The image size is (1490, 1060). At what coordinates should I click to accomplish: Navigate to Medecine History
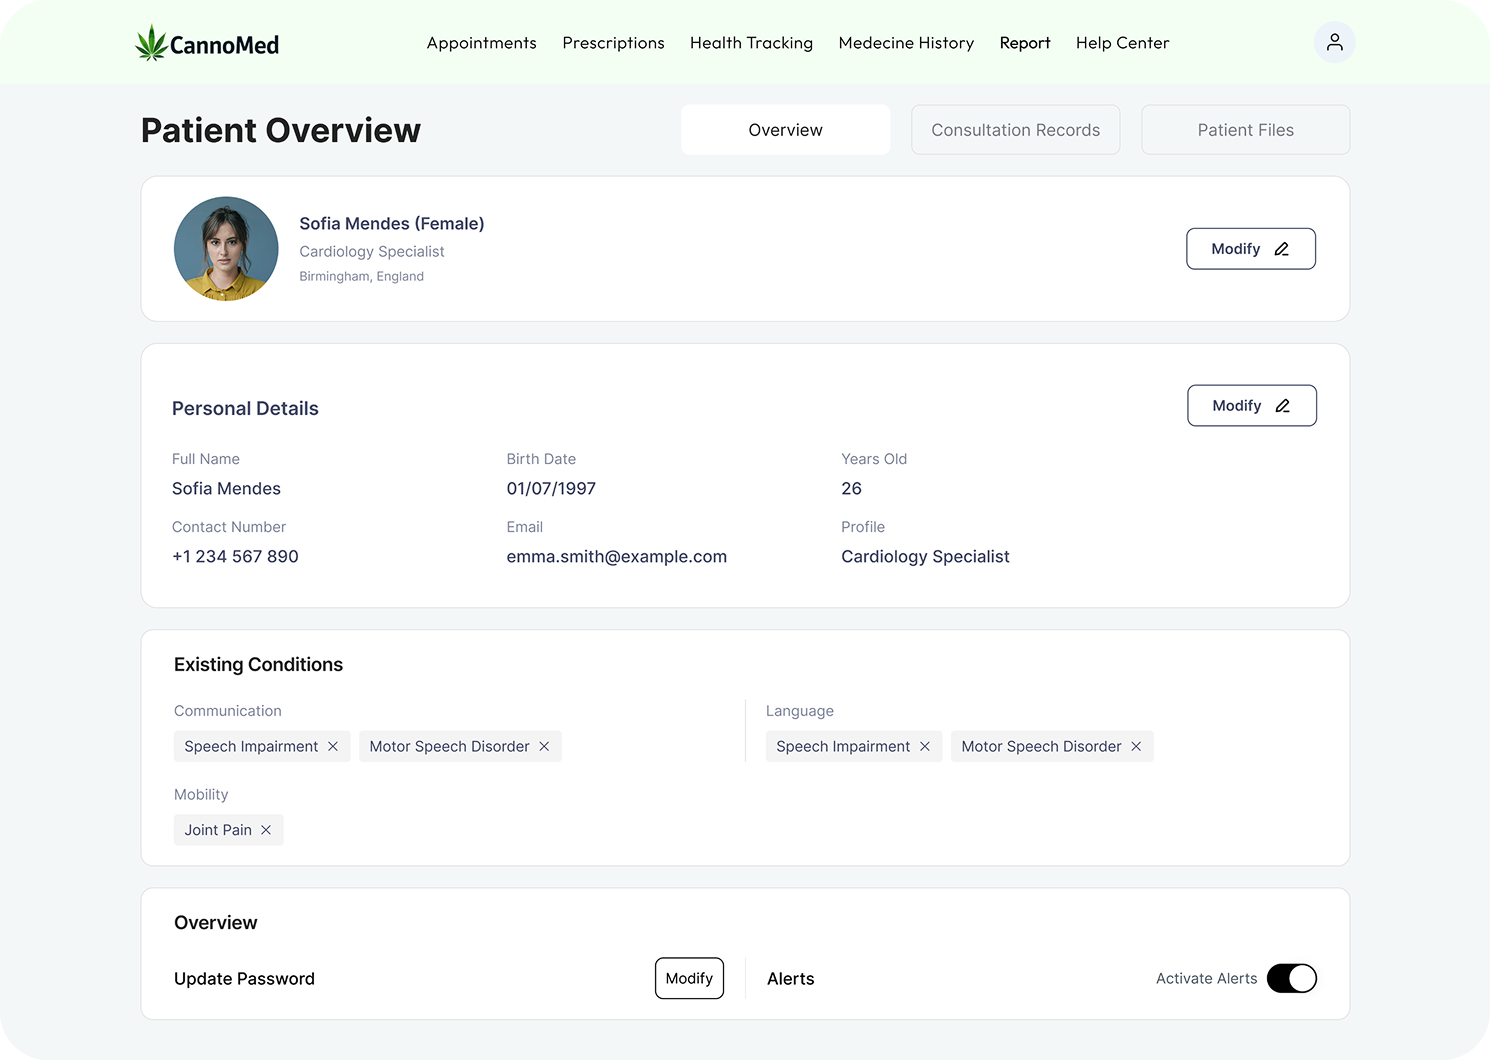coord(906,43)
